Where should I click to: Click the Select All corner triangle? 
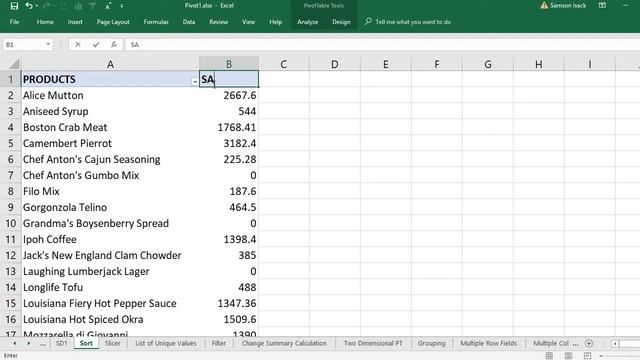pyautogui.click(x=14, y=64)
